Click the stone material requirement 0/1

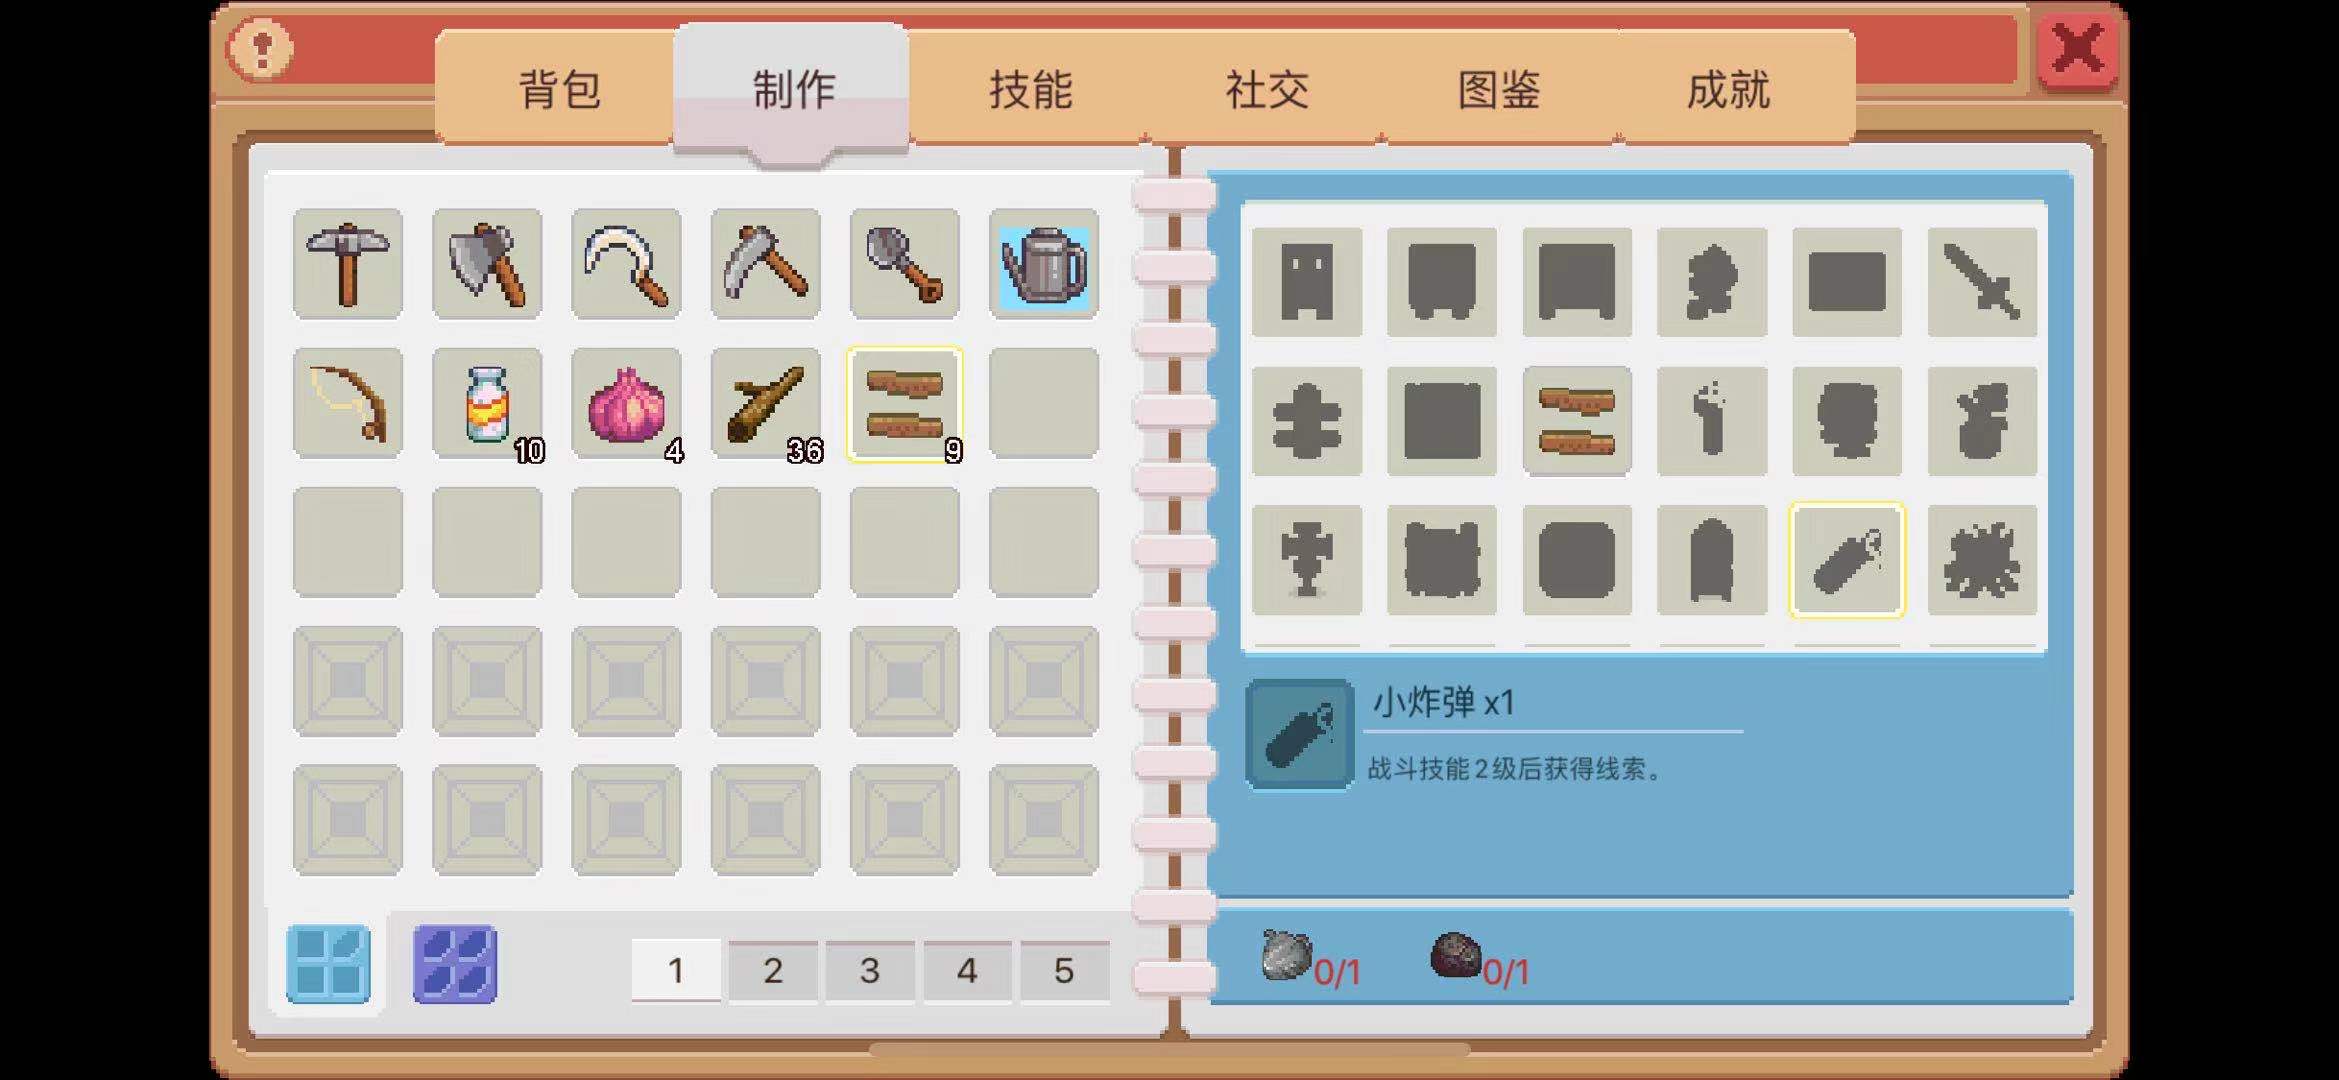pyautogui.click(x=1310, y=959)
